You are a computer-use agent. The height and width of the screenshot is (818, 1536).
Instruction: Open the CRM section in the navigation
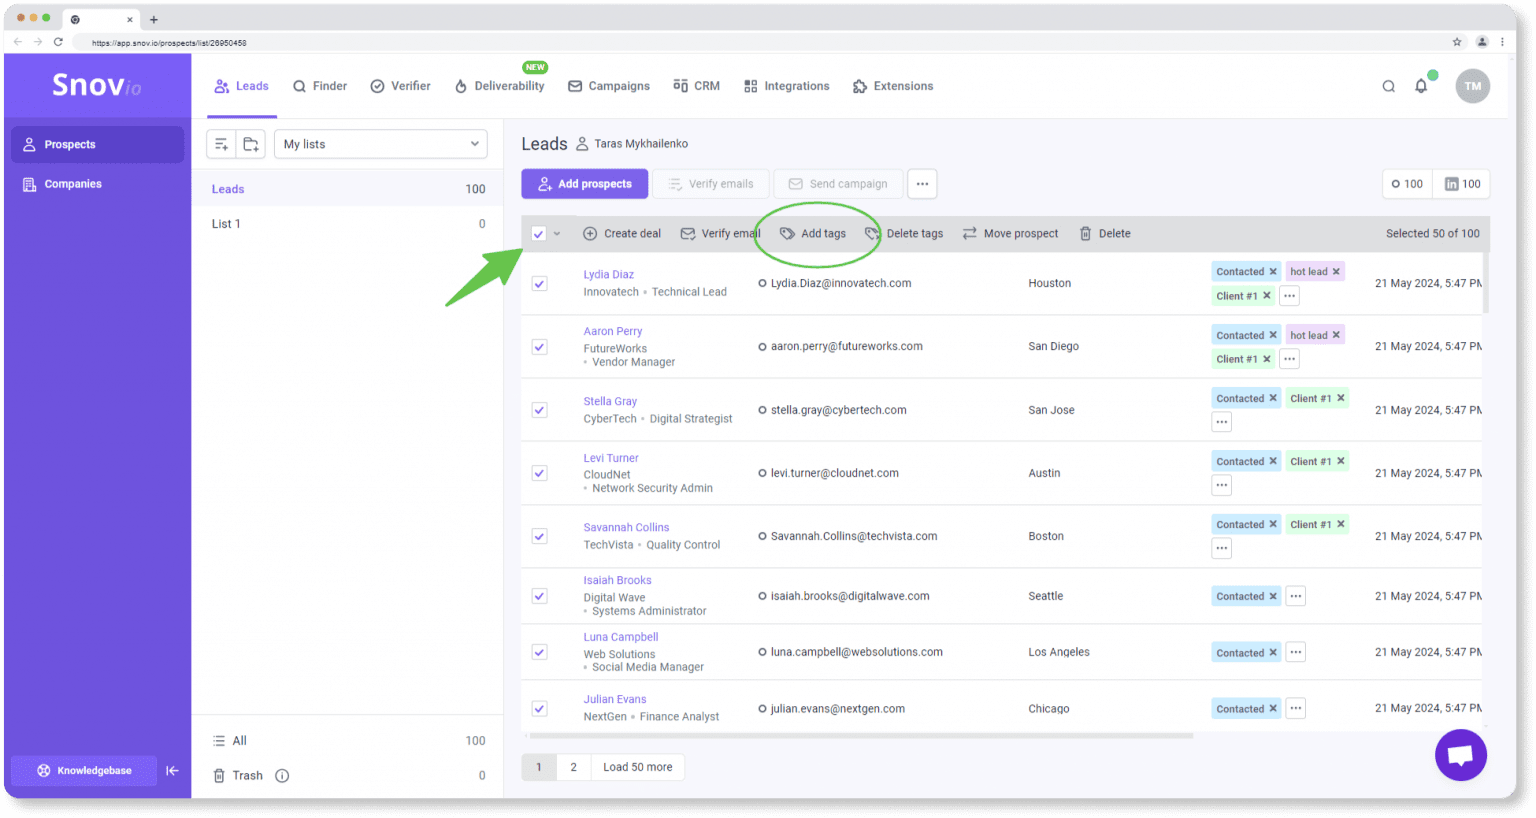[x=696, y=86]
